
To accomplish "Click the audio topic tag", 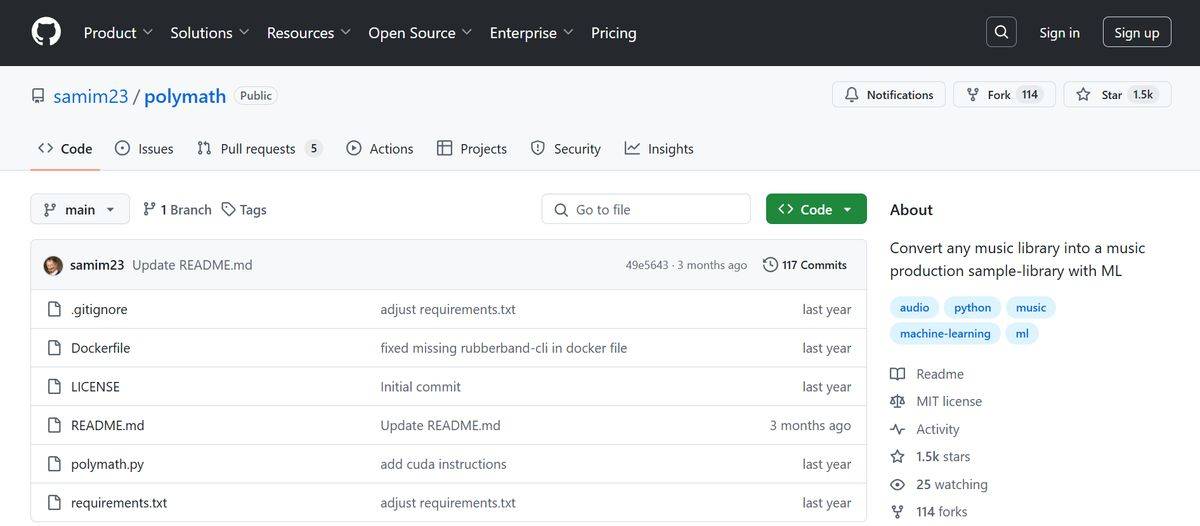I will [914, 307].
